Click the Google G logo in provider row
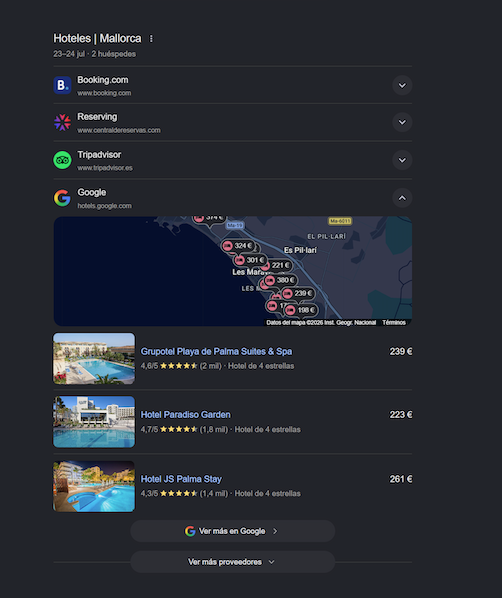Viewport: 502px width, 598px height. click(62, 198)
